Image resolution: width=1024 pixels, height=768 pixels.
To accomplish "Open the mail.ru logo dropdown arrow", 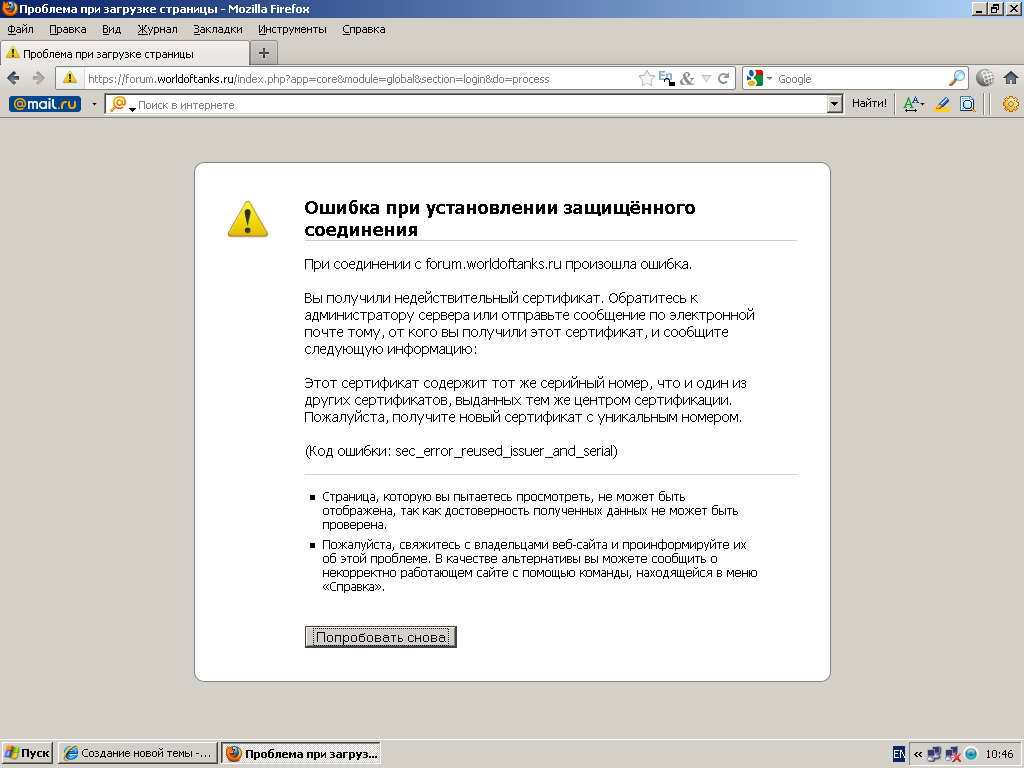I will pyautogui.click(x=94, y=104).
